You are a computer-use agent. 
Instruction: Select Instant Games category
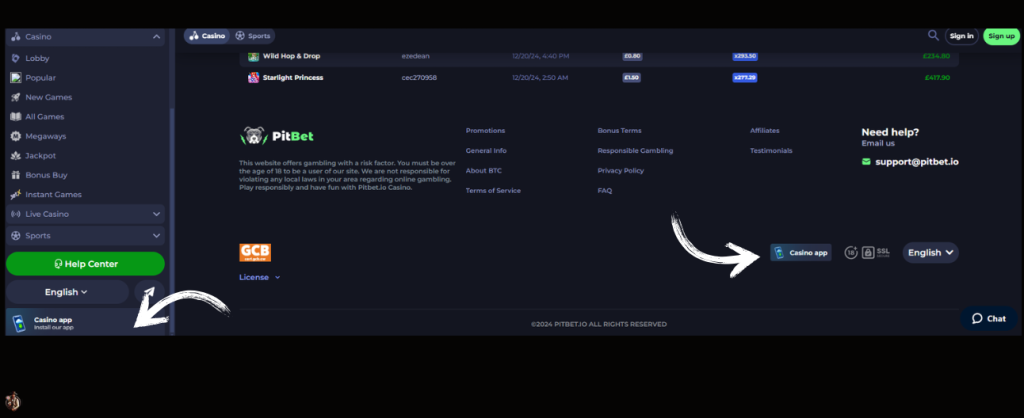(54, 195)
